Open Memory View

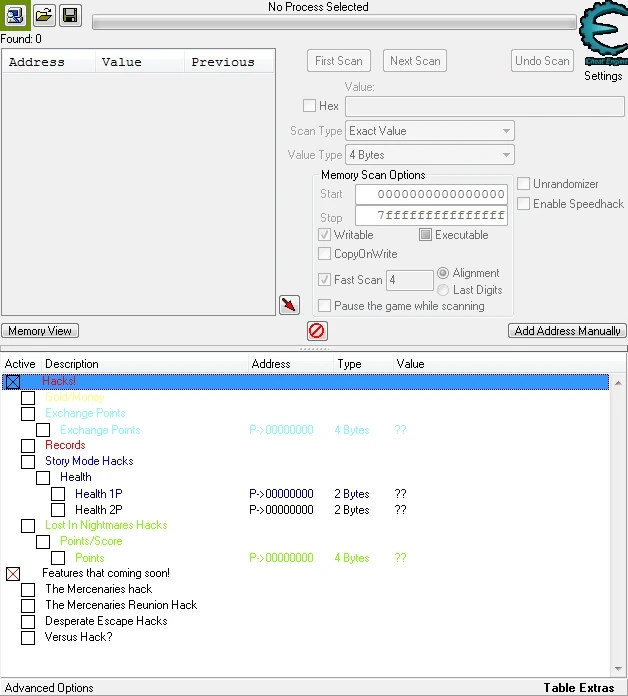pos(40,331)
